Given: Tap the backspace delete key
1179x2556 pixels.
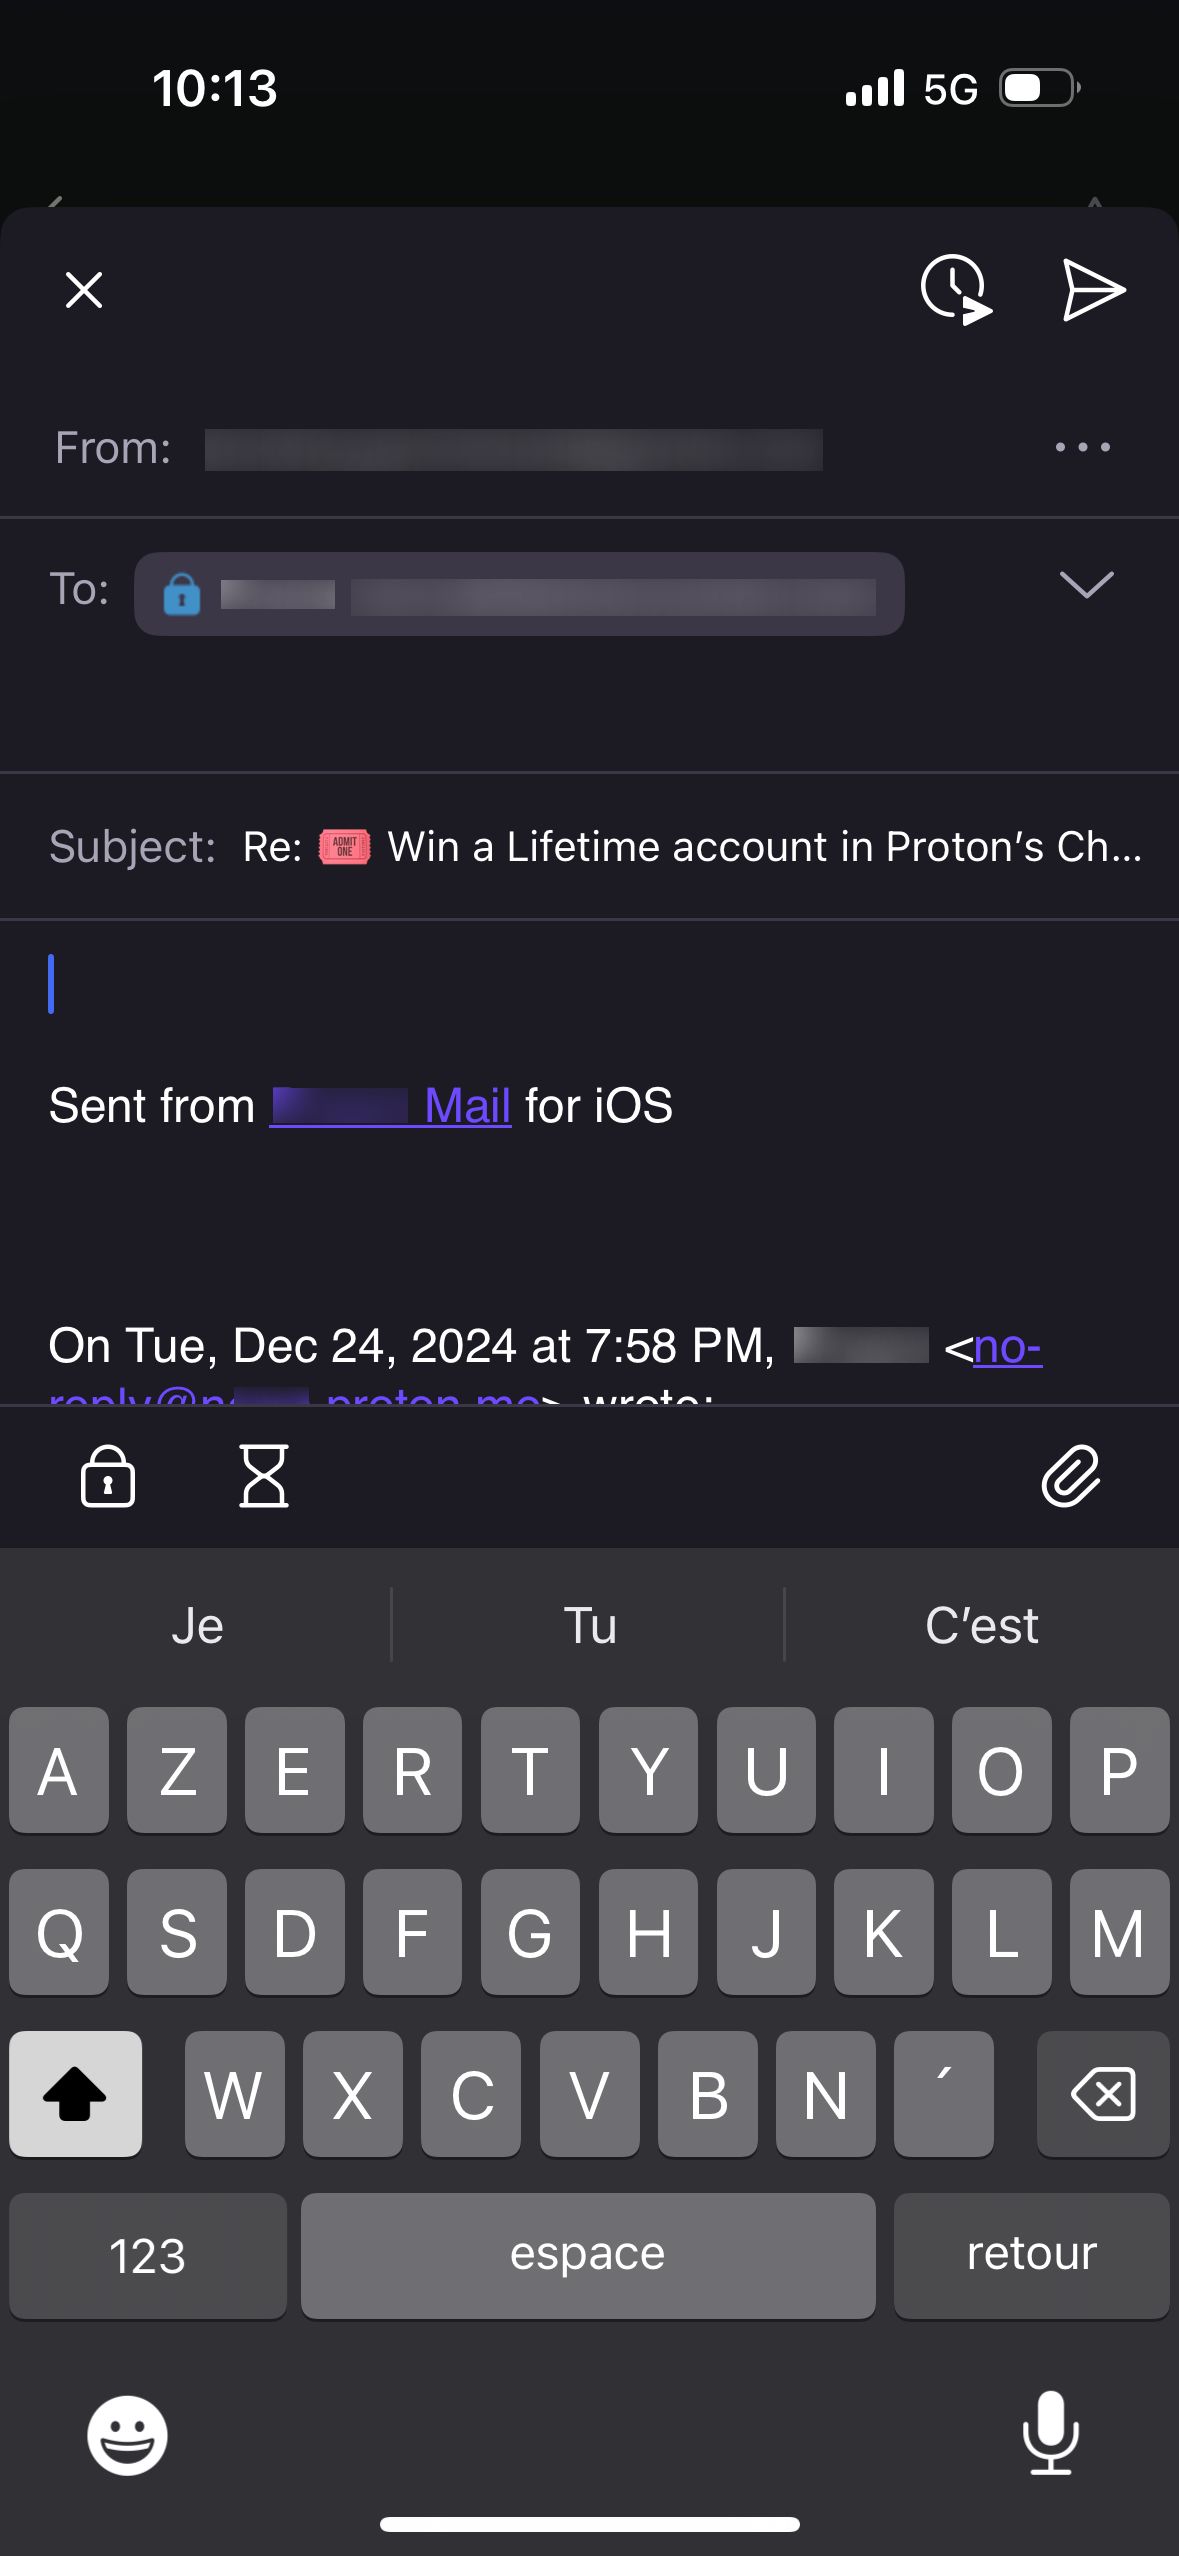Looking at the screenshot, I should [x=1103, y=2093].
